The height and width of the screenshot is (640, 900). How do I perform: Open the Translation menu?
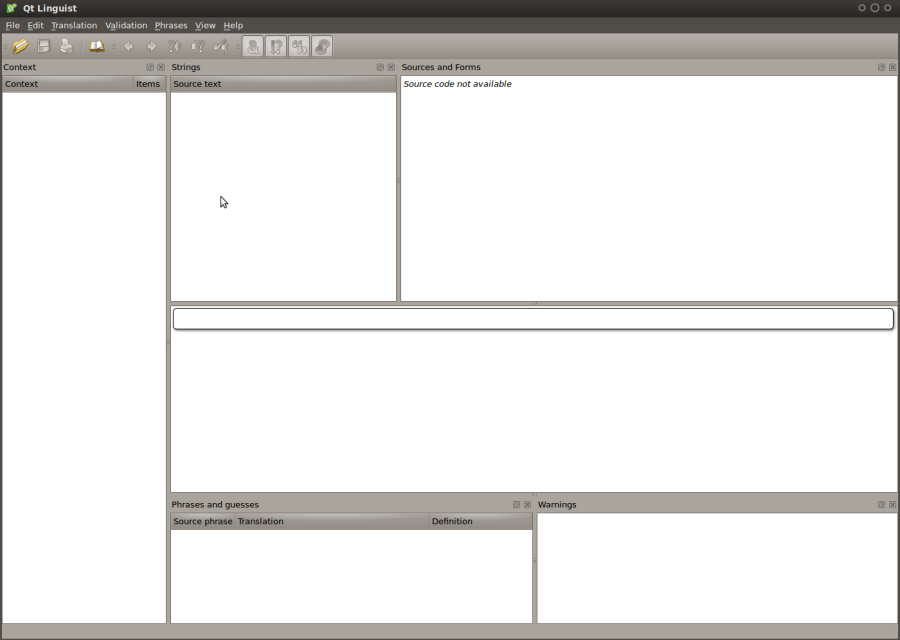pos(74,25)
